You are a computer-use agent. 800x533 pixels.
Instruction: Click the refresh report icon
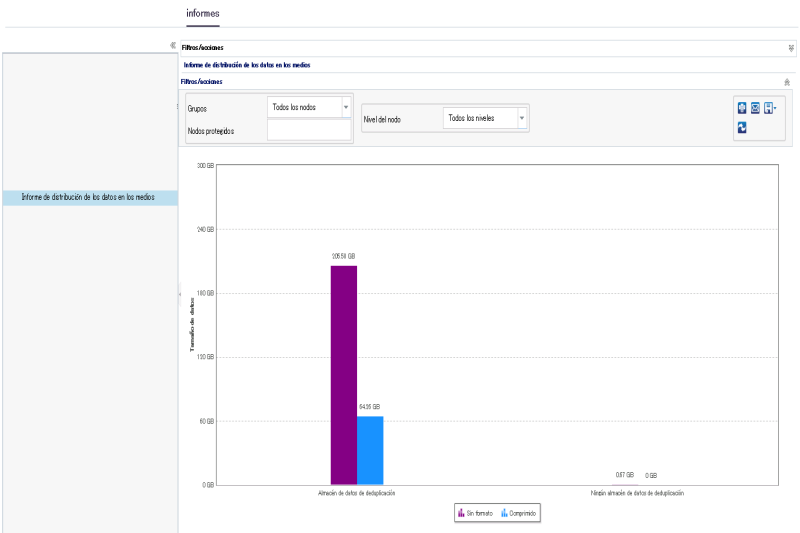pos(742,128)
